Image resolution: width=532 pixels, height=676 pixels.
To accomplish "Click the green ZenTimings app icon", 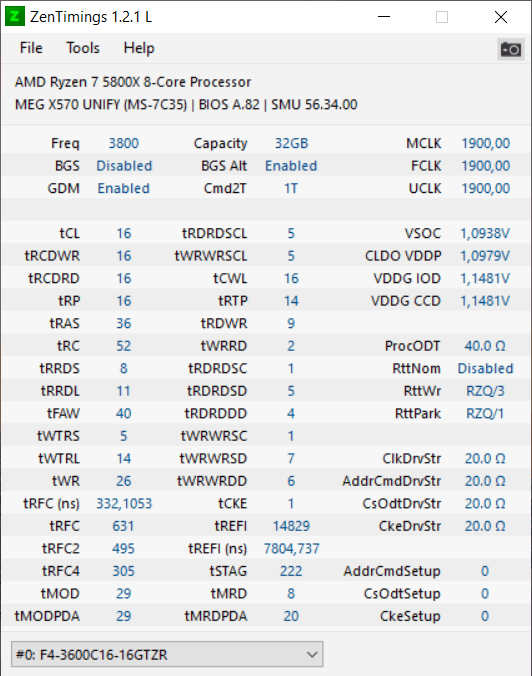I will (15, 17).
